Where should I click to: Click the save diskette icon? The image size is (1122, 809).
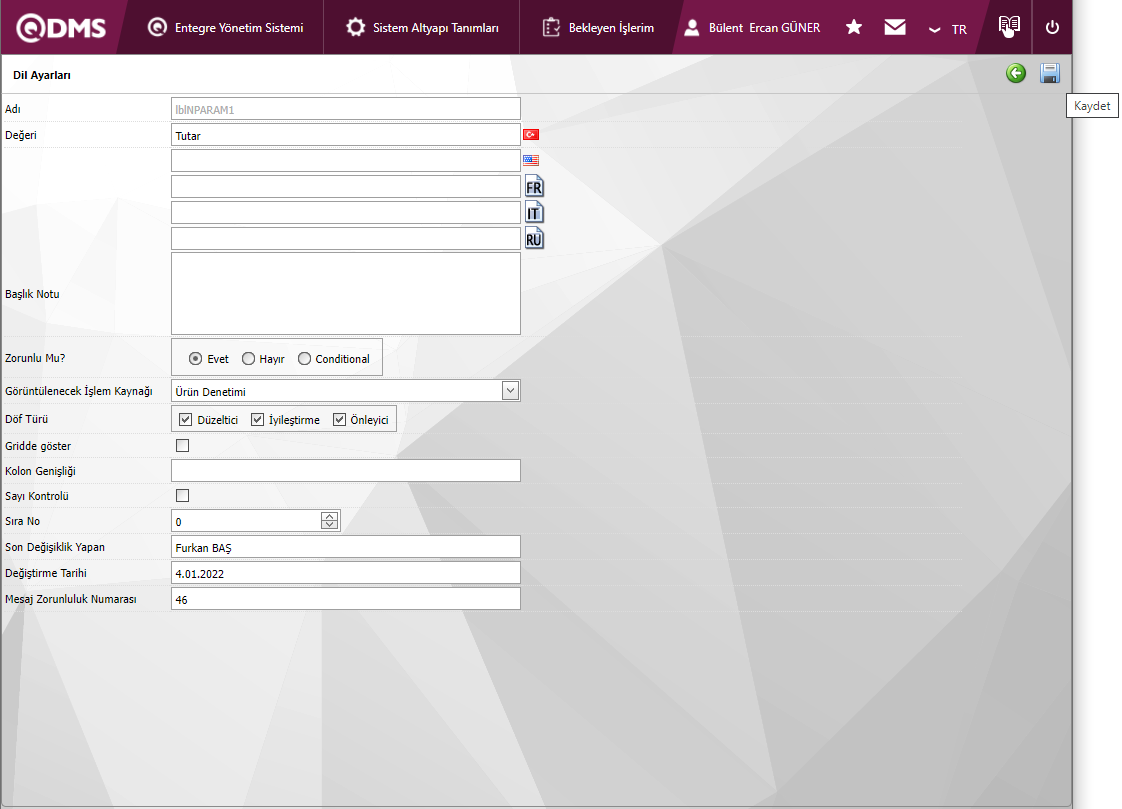1050,73
